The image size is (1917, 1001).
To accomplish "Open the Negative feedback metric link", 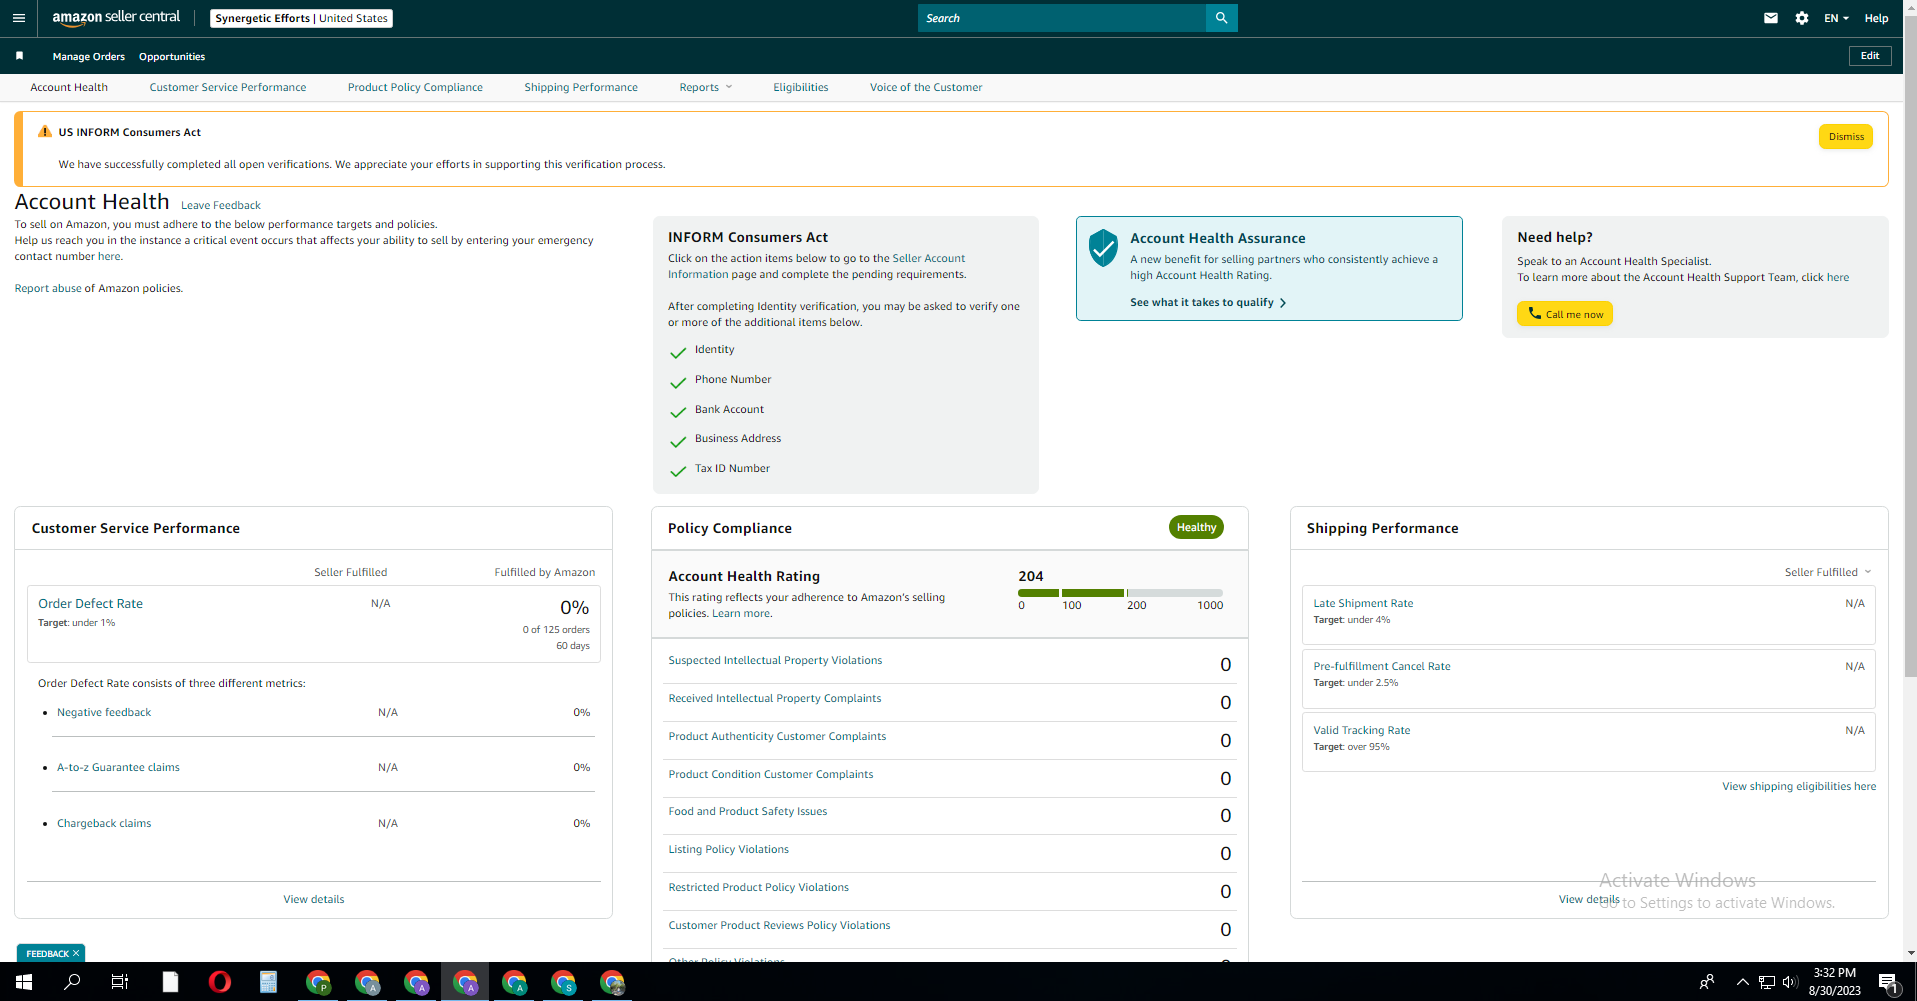I will (x=104, y=712).
